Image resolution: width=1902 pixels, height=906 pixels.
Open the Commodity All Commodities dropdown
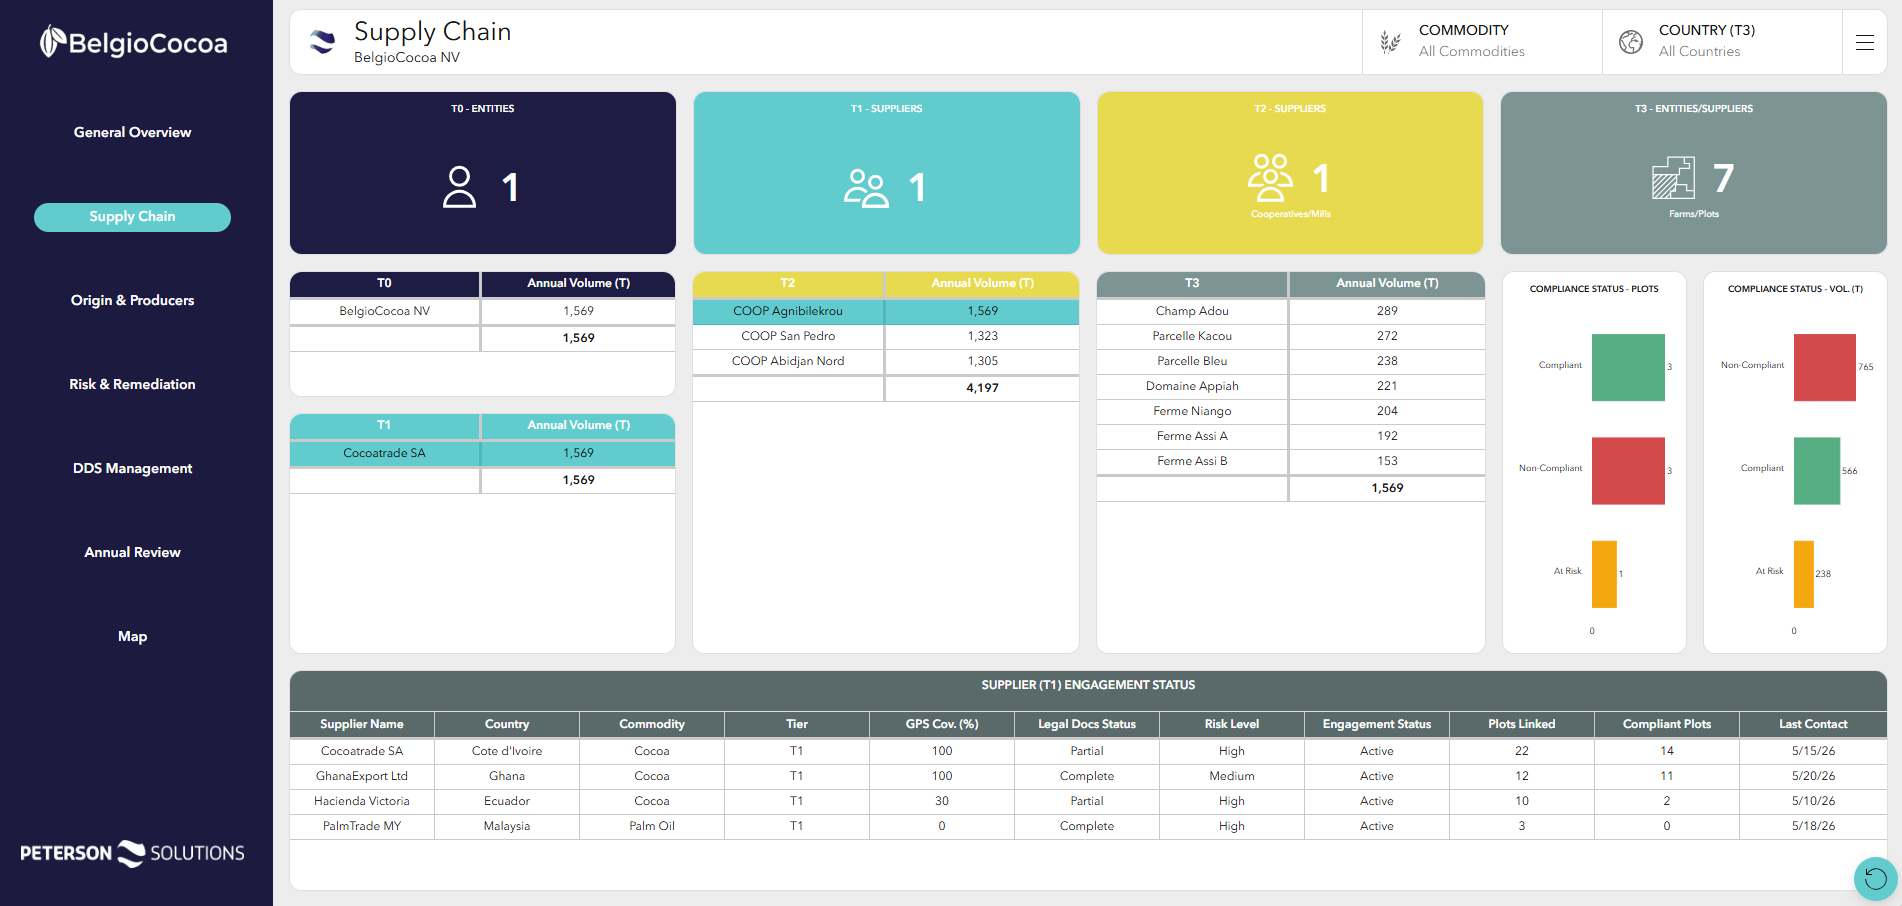[1482, 42]
